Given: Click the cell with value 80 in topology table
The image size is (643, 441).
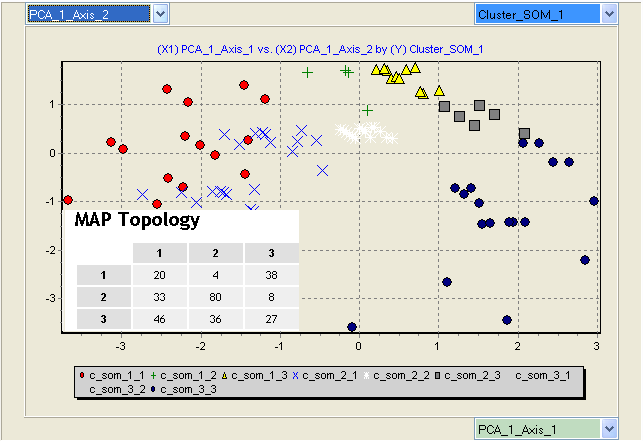Looking at the screenshot, I should (x=216, y=297).
